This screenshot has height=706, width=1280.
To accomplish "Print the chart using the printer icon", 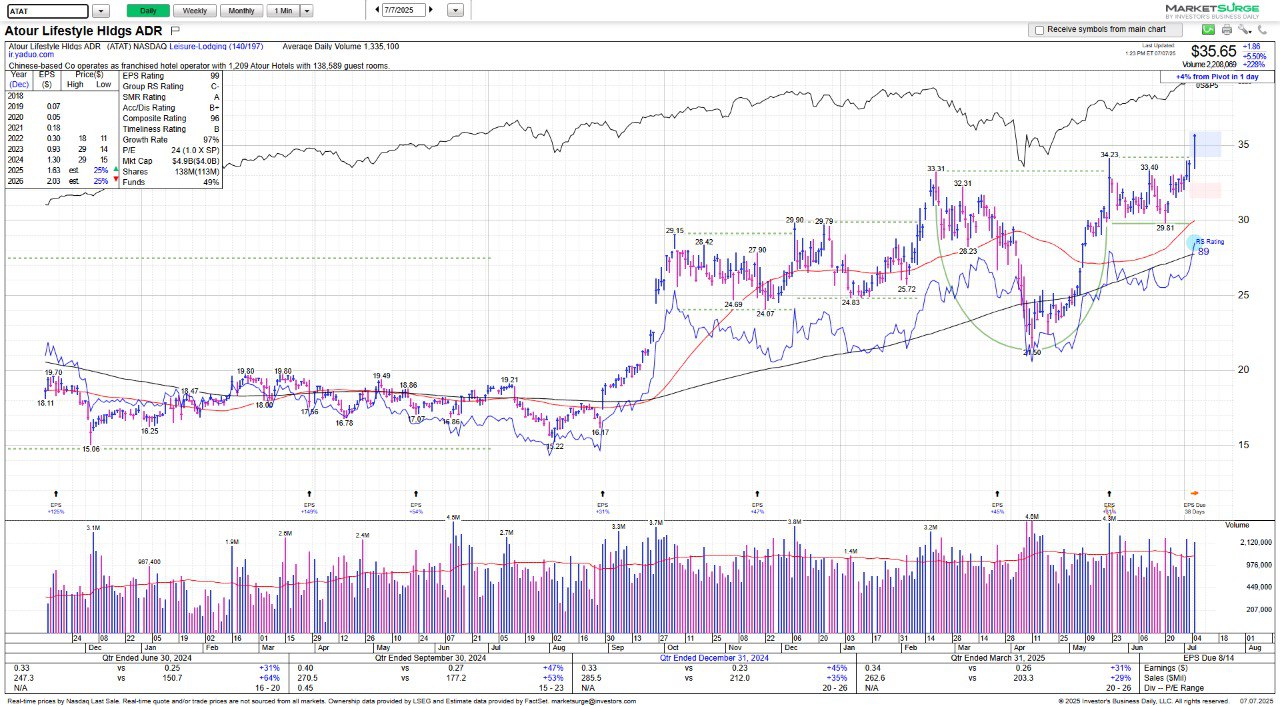I will pyautogui.click(x=1225, y=30).
